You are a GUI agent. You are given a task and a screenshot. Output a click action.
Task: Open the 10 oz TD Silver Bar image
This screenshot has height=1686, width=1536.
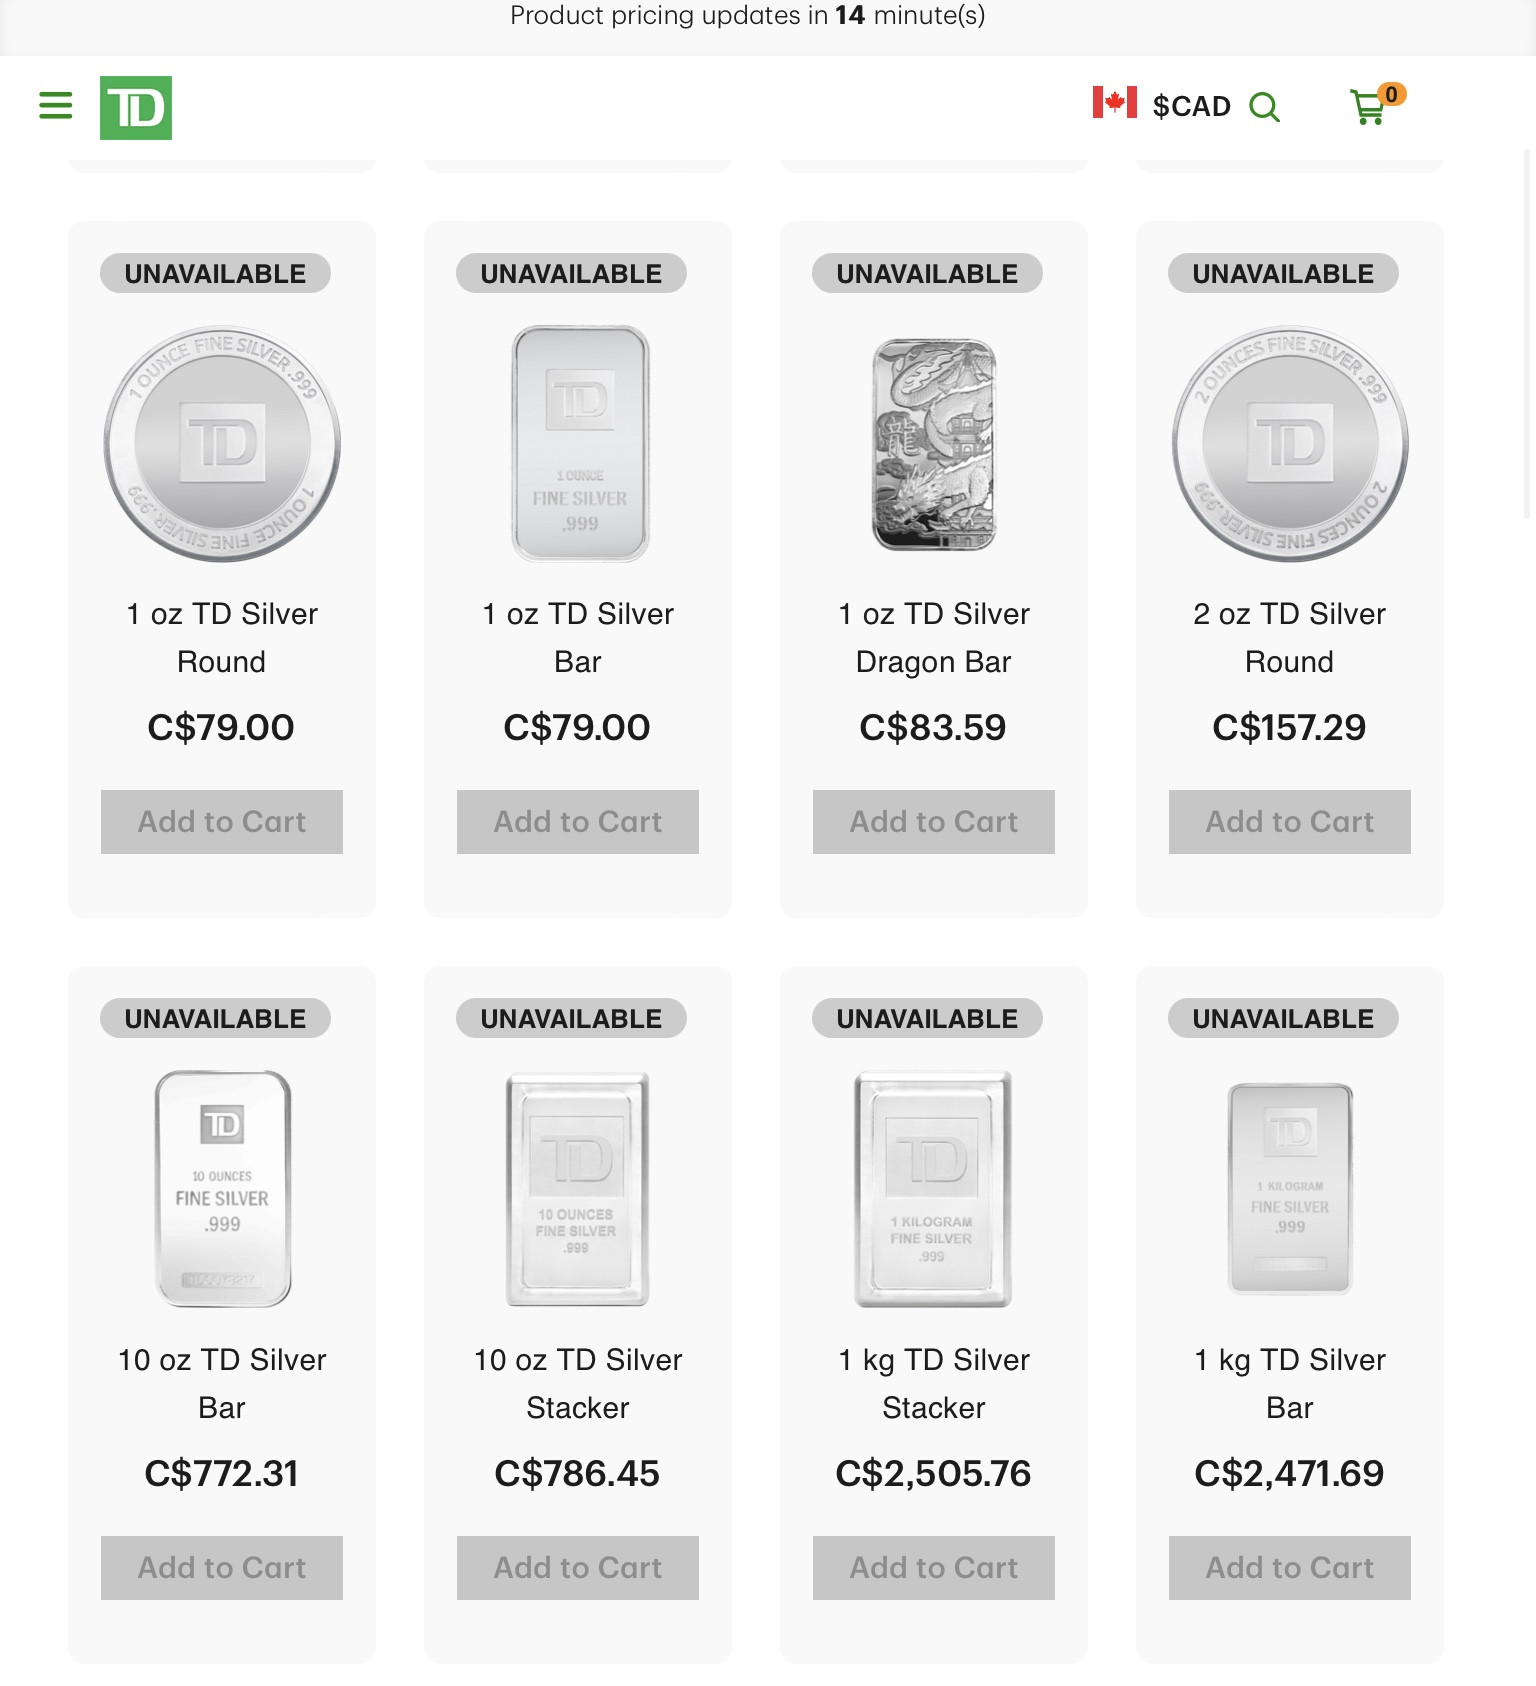pyautogui.click(x=222, y=1188)
